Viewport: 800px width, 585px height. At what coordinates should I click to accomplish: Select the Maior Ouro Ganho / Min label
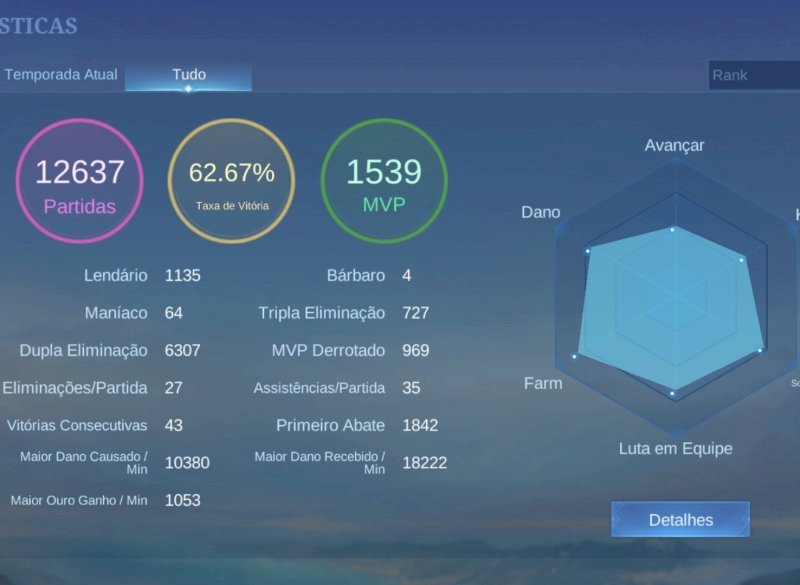click(79, 500)
